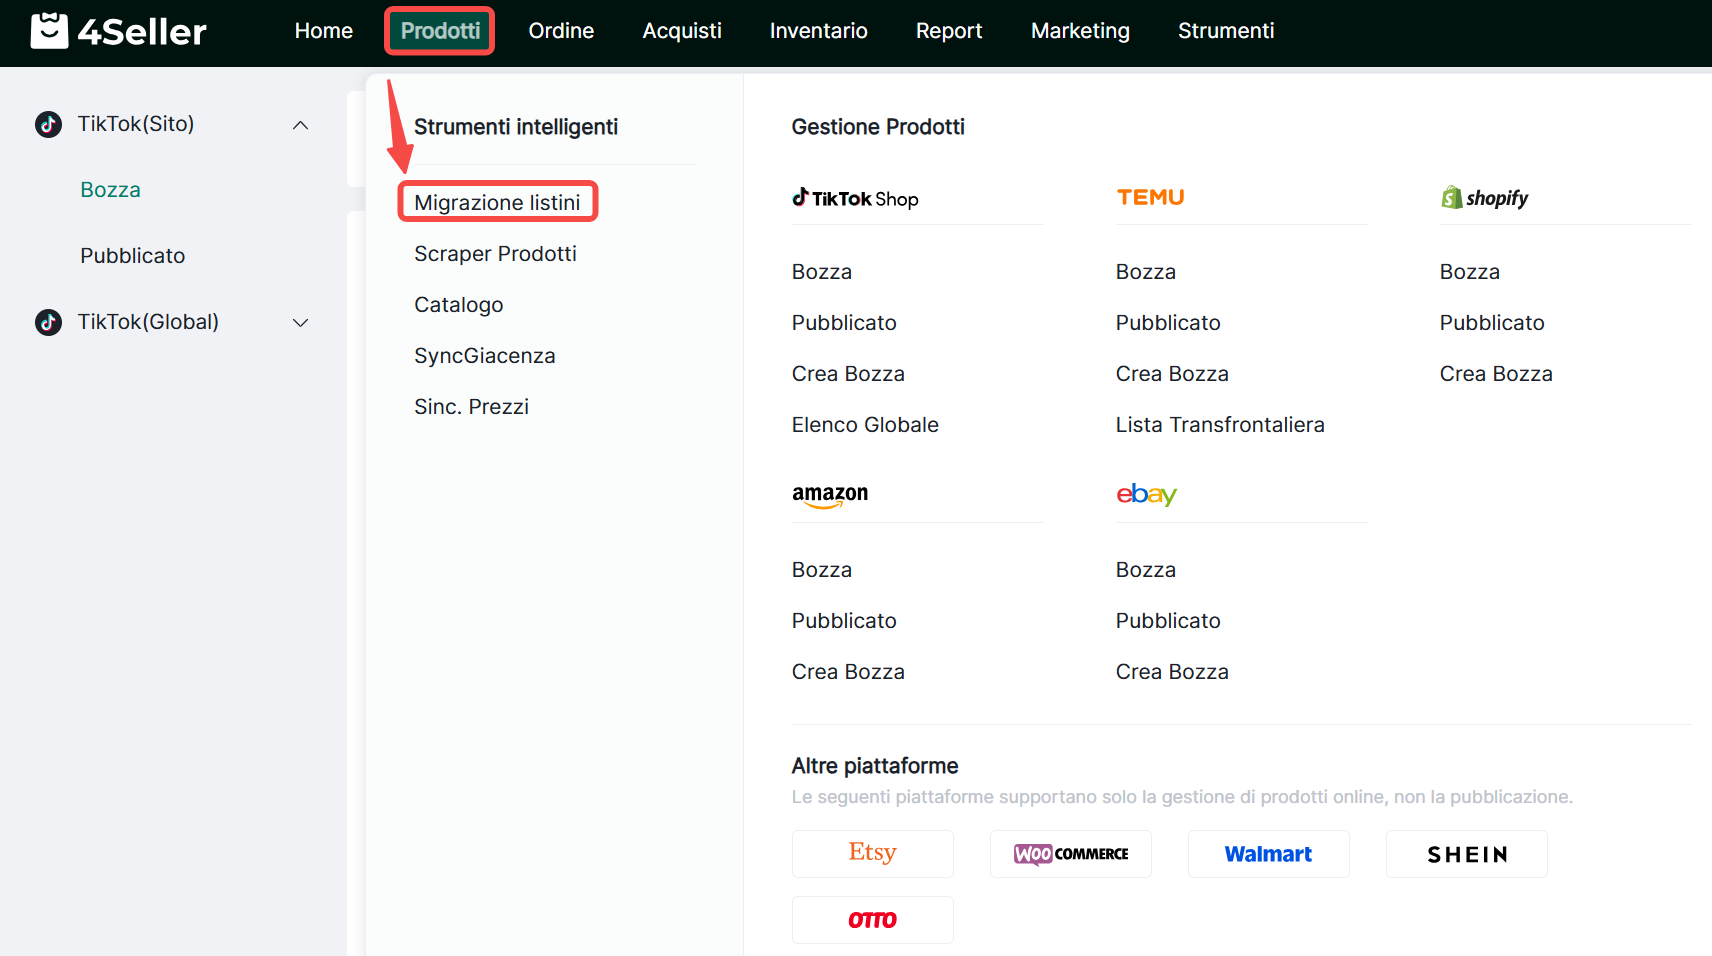Click the TikTok Shop logo heading

point(855,198)
